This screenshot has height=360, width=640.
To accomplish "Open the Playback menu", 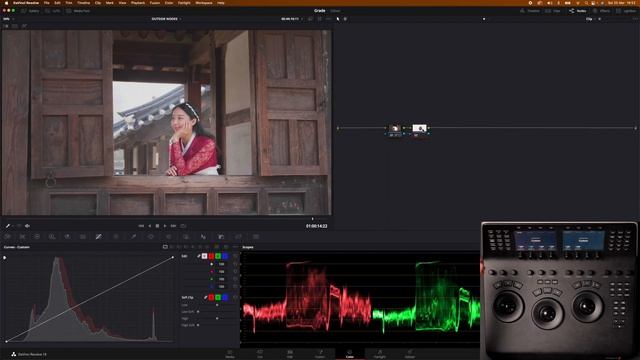I will (x=138, y=3).
